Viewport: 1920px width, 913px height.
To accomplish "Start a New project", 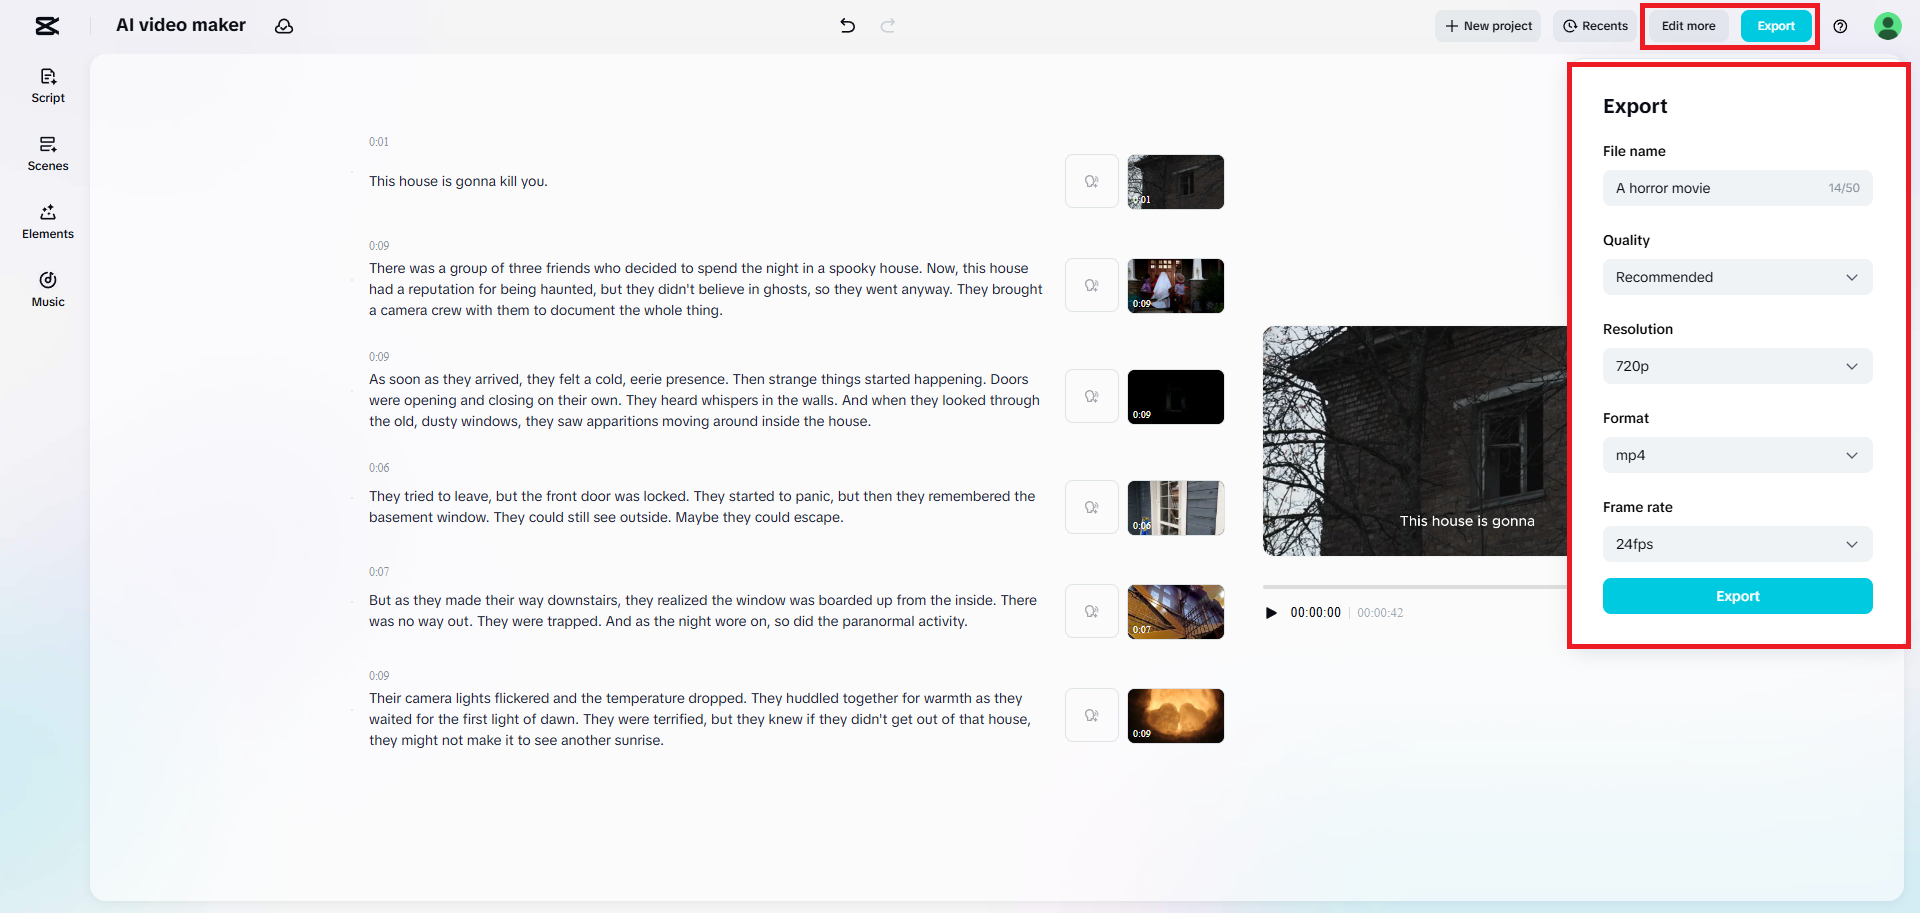I will (x=1487, y=25).
